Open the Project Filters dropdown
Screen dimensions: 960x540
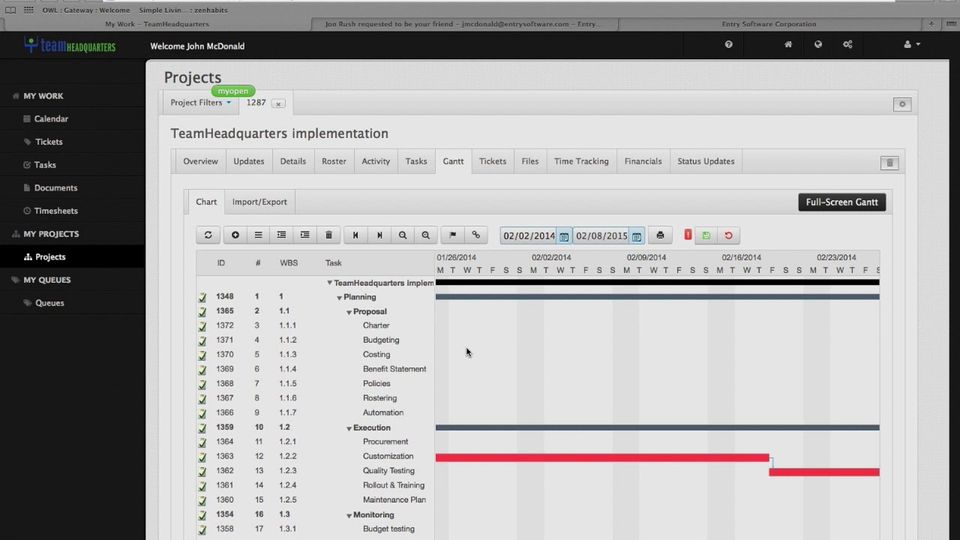tap(201, 103)
